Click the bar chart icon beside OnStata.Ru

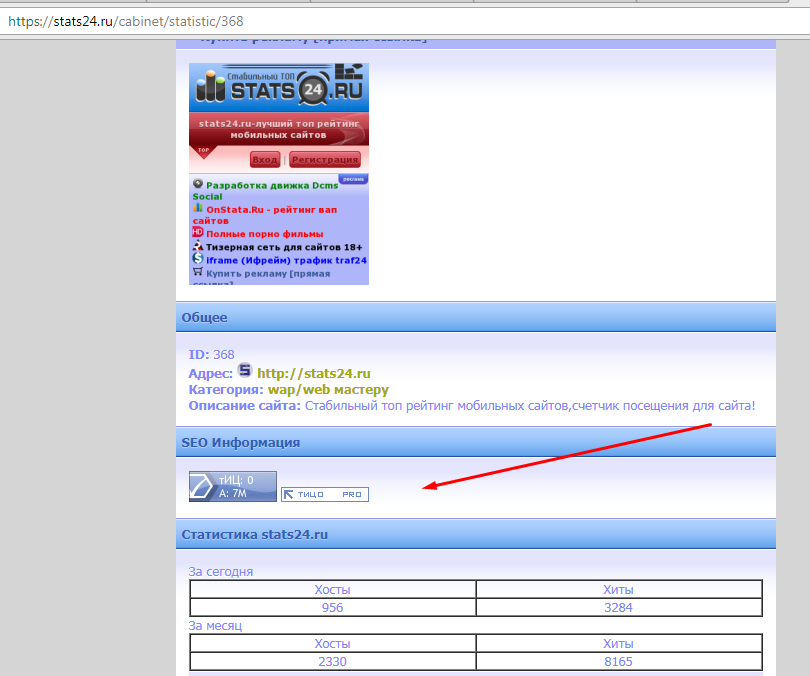pyautogui.click(x=198, y=208)
